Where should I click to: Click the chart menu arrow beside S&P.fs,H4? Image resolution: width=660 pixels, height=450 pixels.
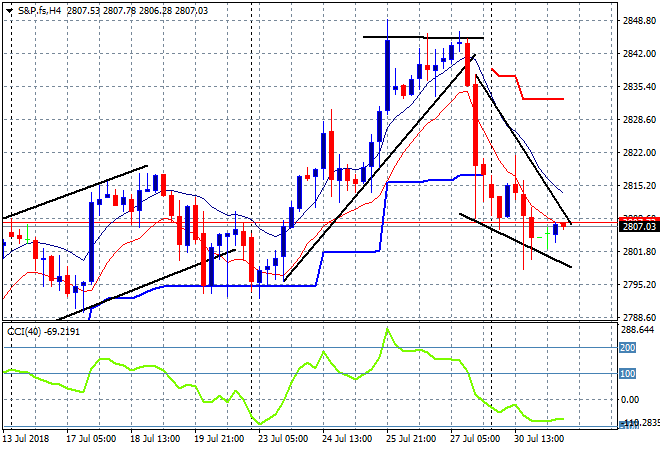9,11
